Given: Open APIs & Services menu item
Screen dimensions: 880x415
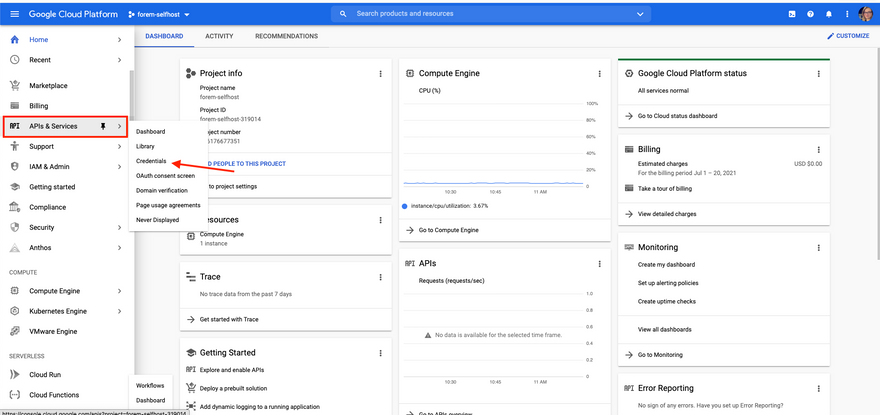Looking at the screenshot, I should pos(65,126).
